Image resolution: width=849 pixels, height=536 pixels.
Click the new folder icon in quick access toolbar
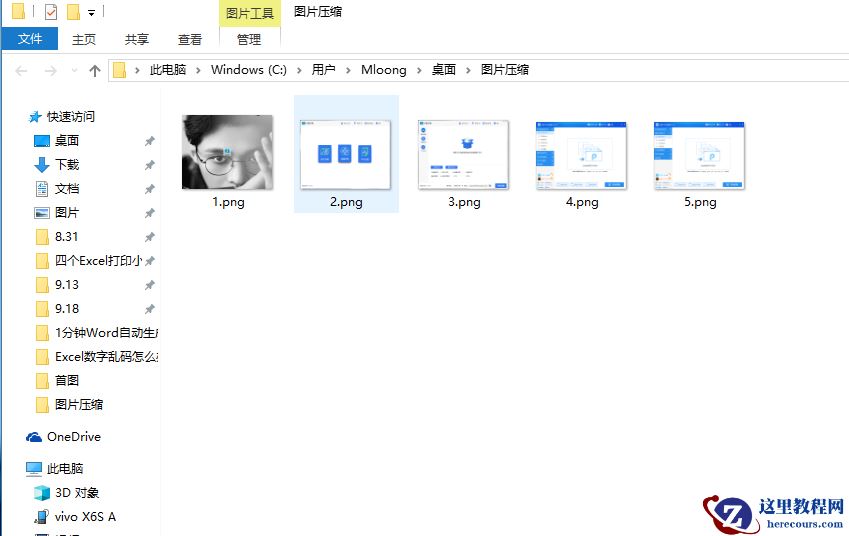point(73,11)
